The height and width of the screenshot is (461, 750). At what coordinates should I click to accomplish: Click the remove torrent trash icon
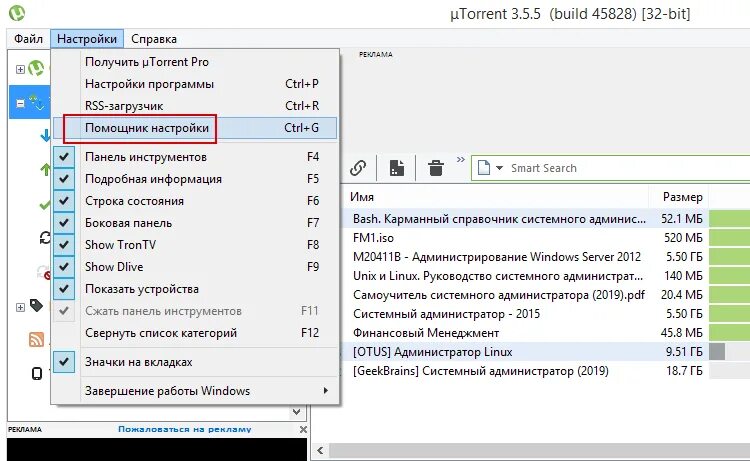click(436, 168)
